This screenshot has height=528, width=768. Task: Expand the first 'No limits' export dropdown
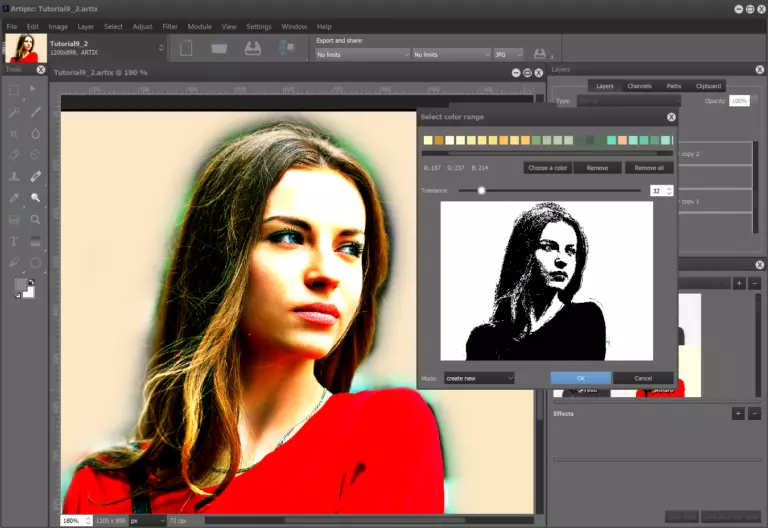point(362,54)
